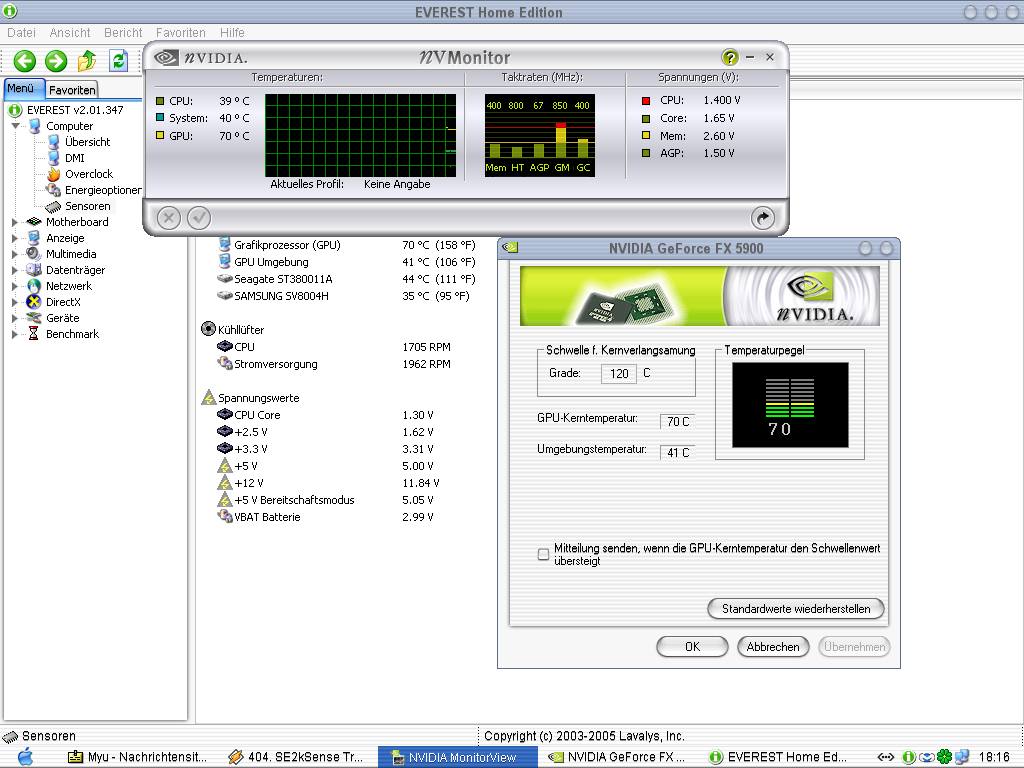Switch to the Favoriten tab

tap(72, 90)
